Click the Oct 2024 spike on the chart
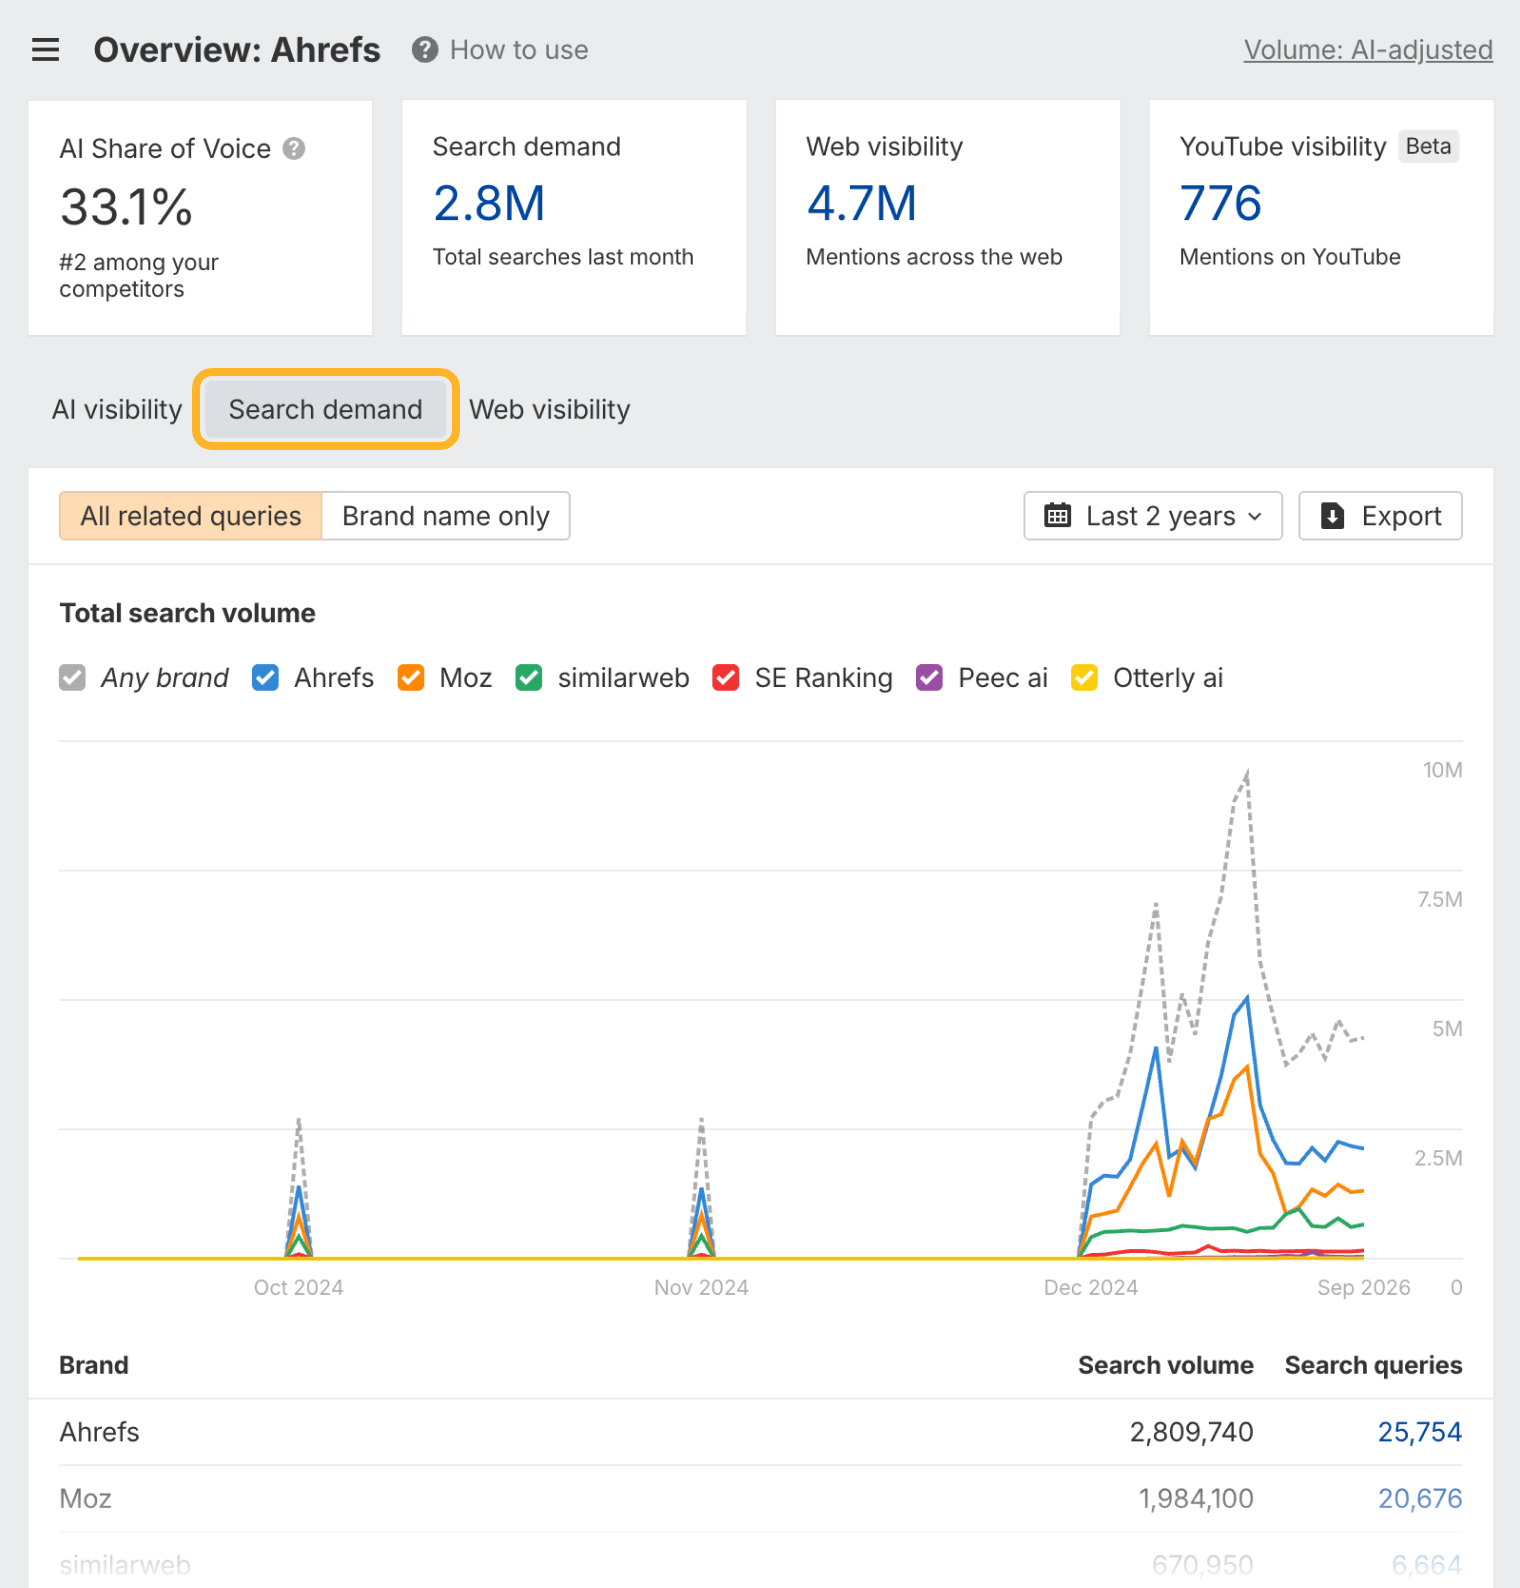1520x1588 pixels. pos(298,1190)
